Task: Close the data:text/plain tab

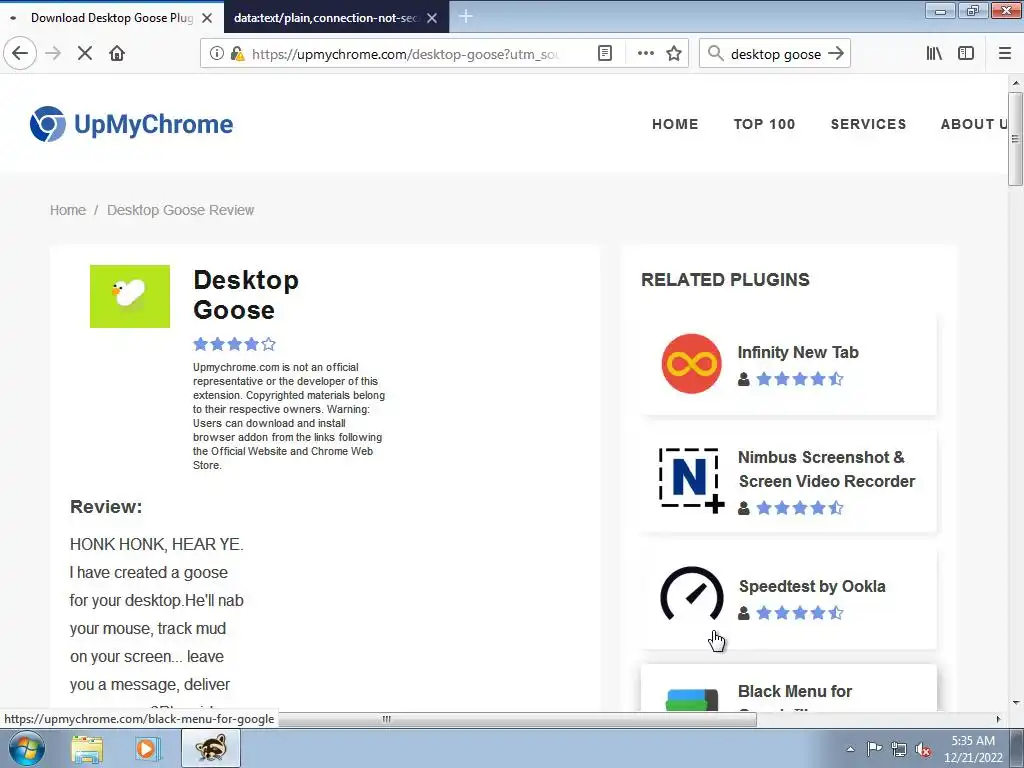Action: [432, 18]
